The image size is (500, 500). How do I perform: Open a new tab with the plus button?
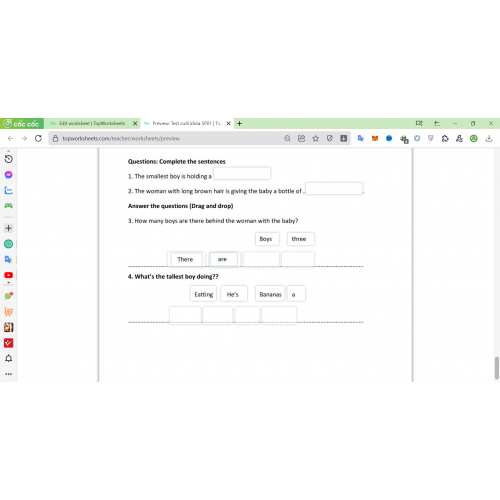pos(239,123)
